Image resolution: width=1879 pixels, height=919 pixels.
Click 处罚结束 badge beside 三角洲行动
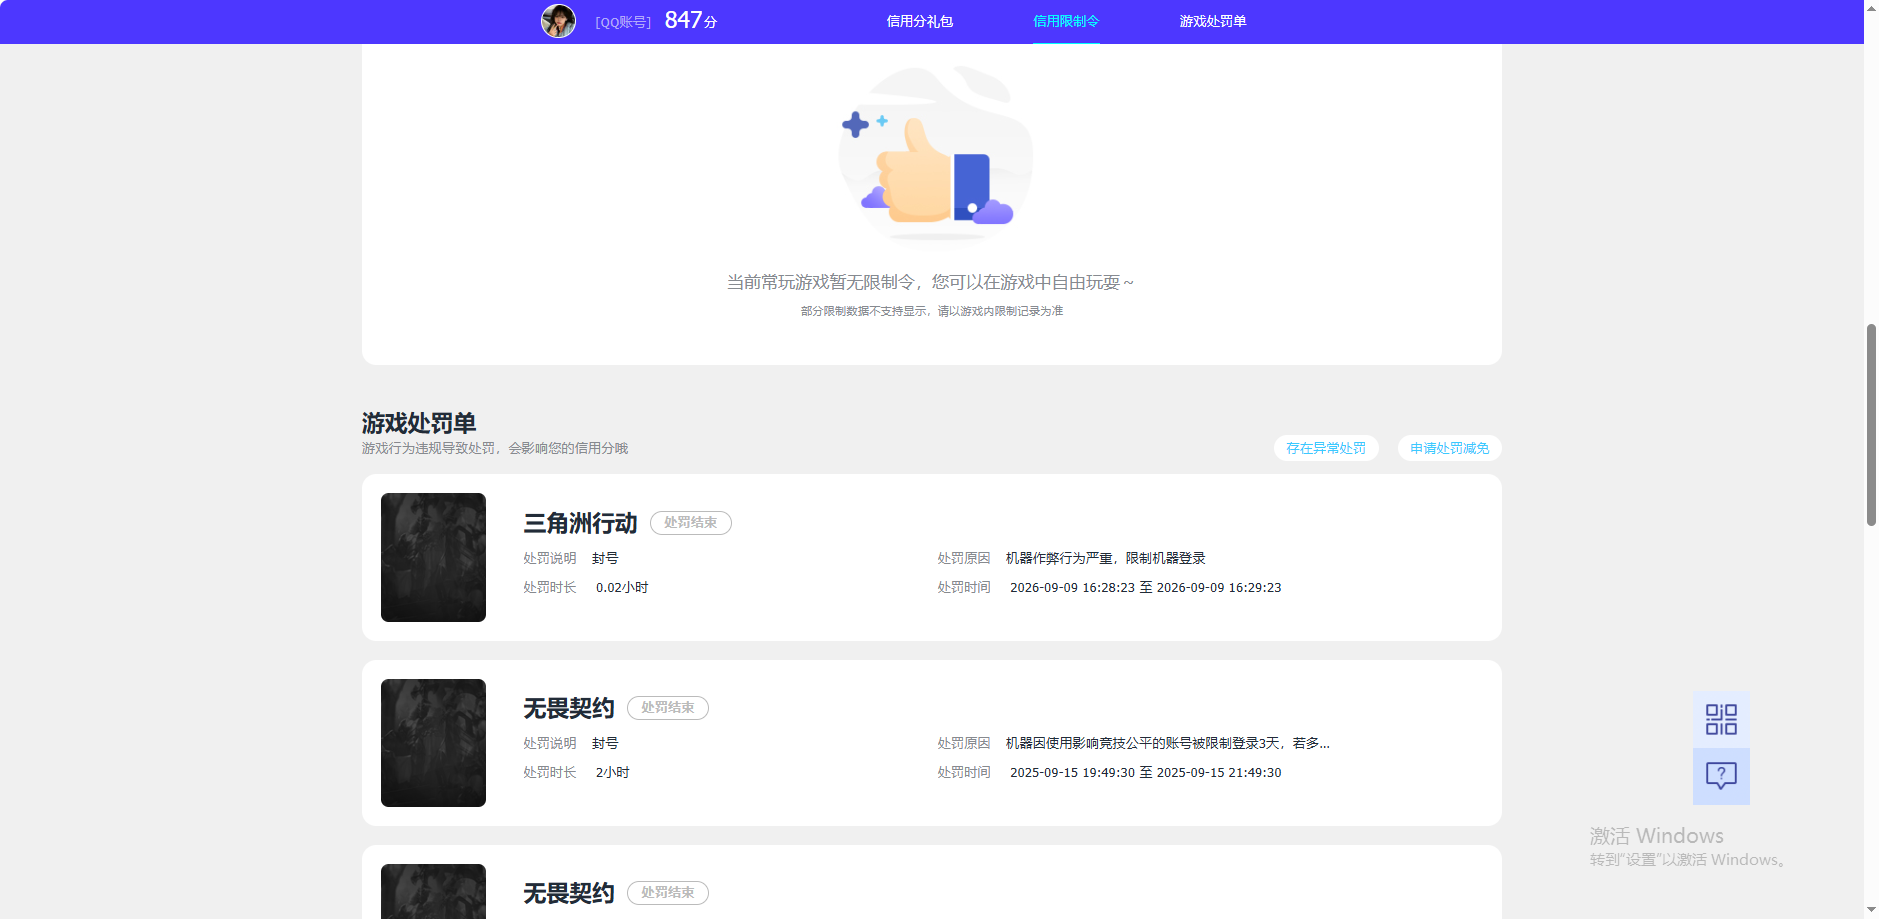pyautogui.click(x=691, y=523)
